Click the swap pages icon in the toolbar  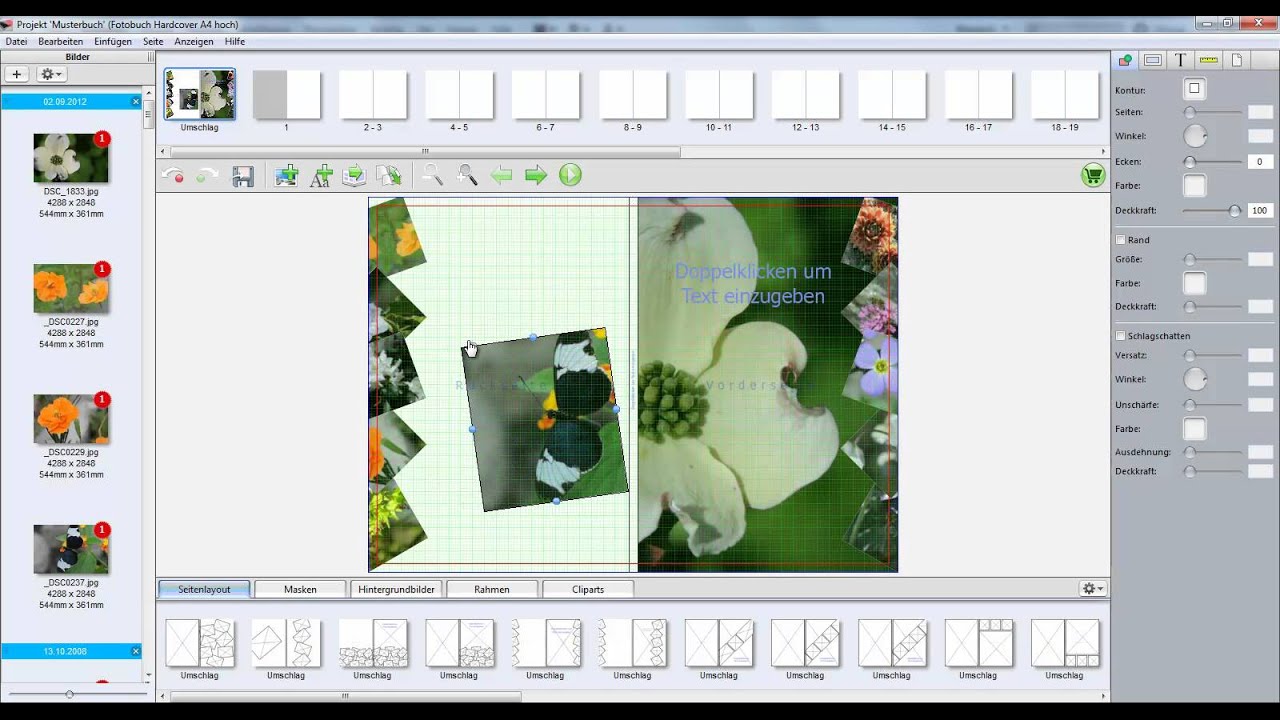tap(388, 176)
